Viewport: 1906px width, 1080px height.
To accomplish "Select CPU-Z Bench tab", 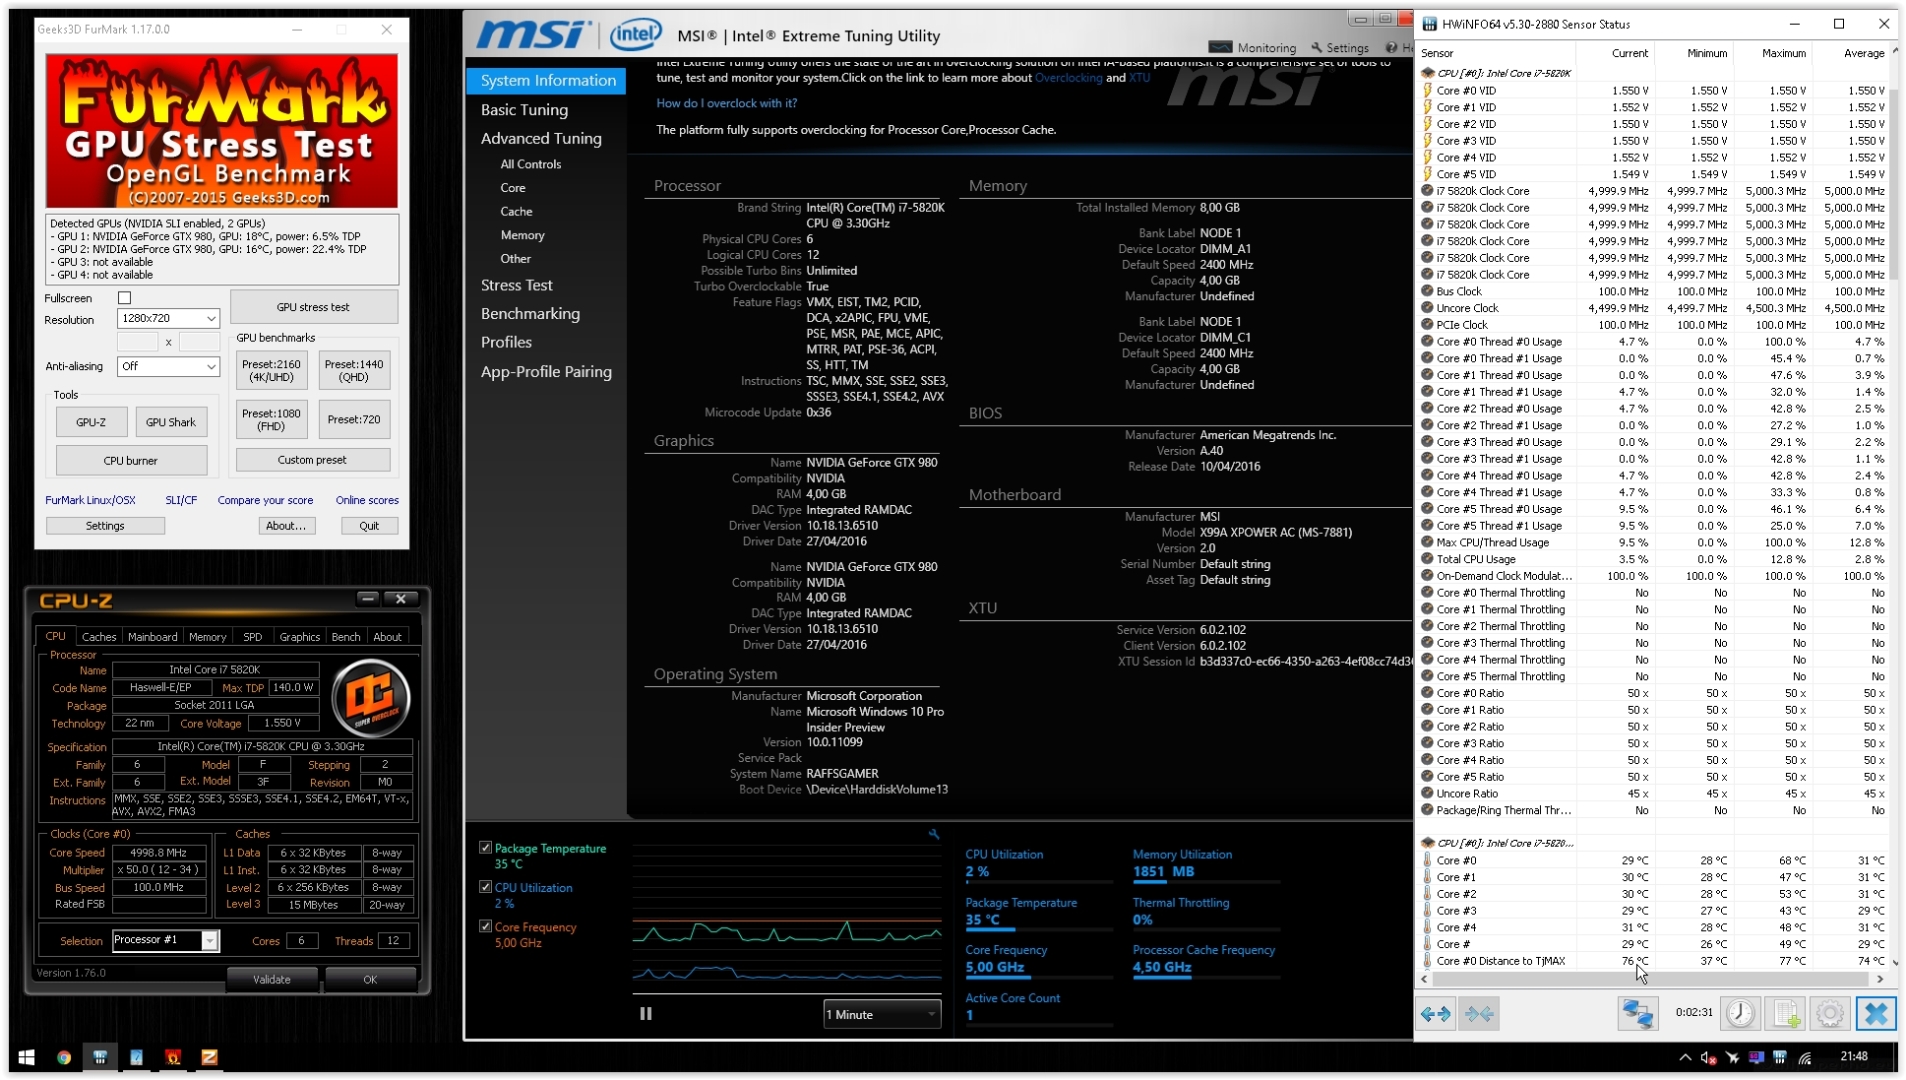I will click(346, 637).
